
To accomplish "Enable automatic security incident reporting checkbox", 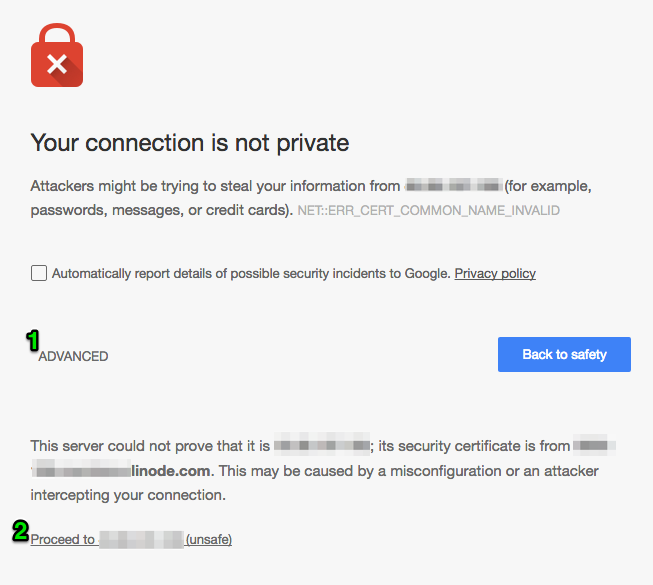I will (x=39, y=273).
